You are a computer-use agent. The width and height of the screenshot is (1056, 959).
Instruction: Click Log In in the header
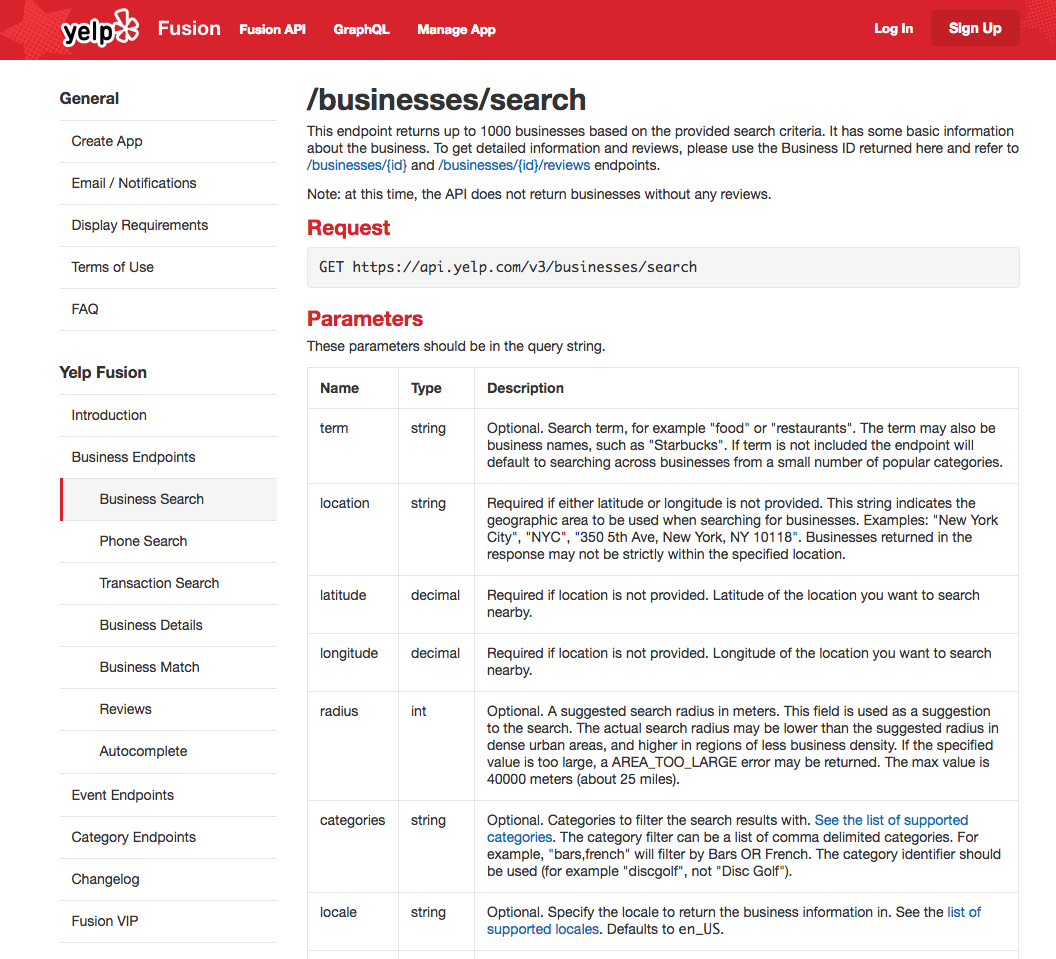tap(893, 28)
